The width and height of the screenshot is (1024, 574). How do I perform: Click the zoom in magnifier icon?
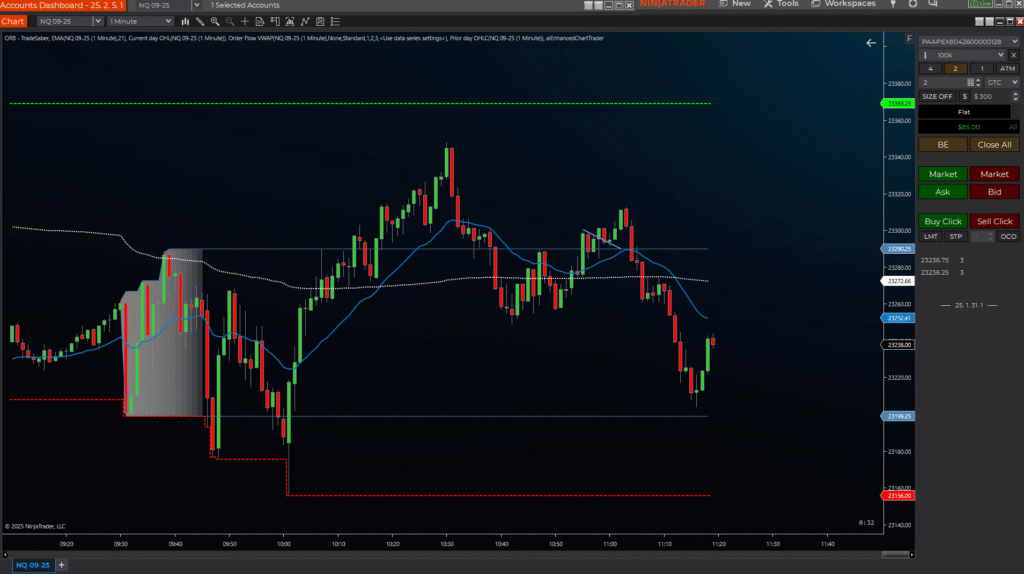click(215, 21)
